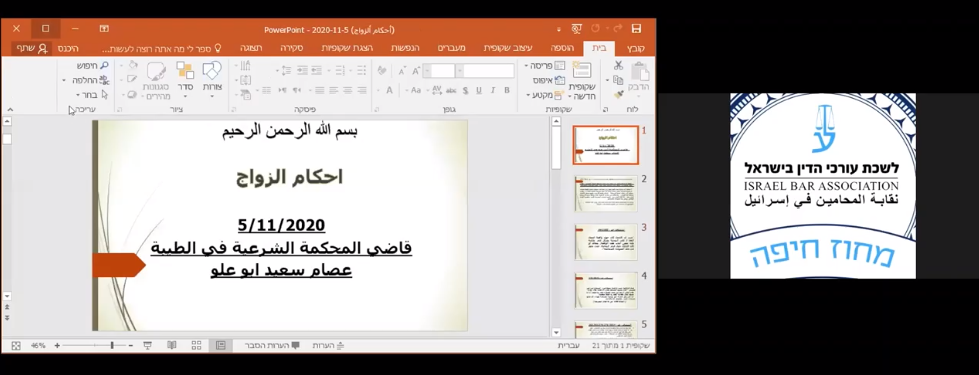Click the Format Painter brush icon

619,94
